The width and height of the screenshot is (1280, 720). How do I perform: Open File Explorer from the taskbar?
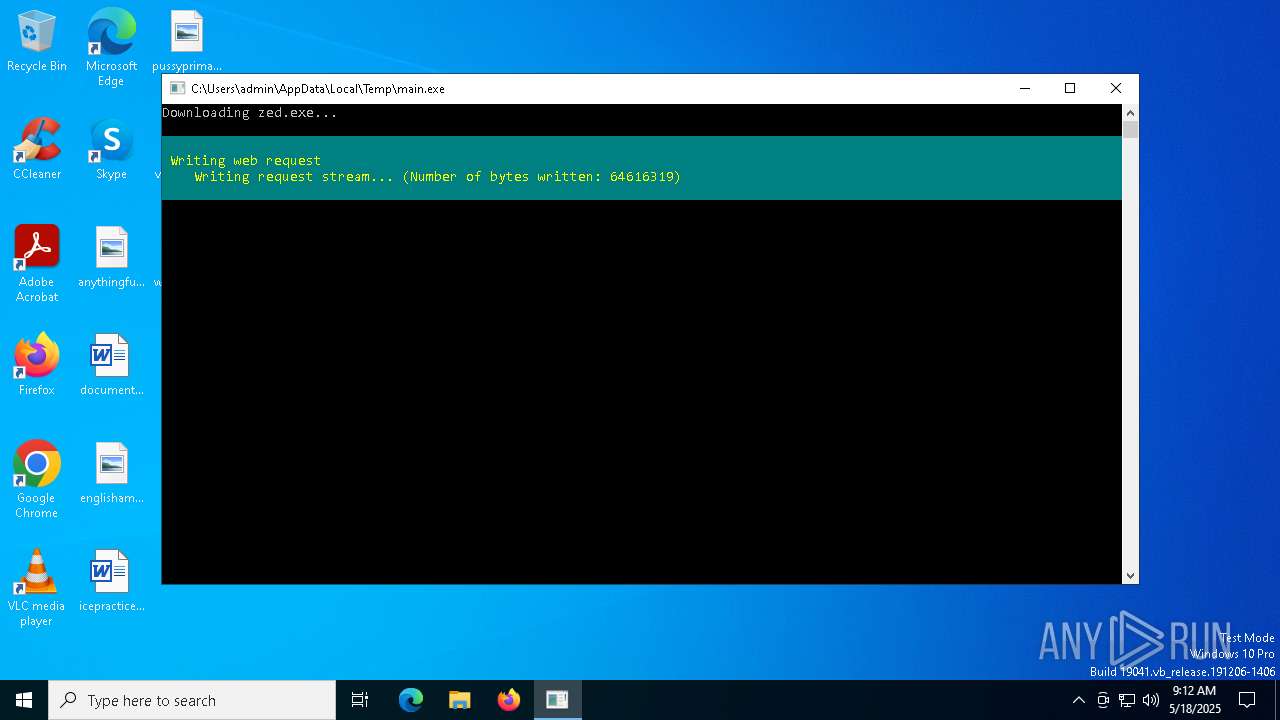point(460,700)
